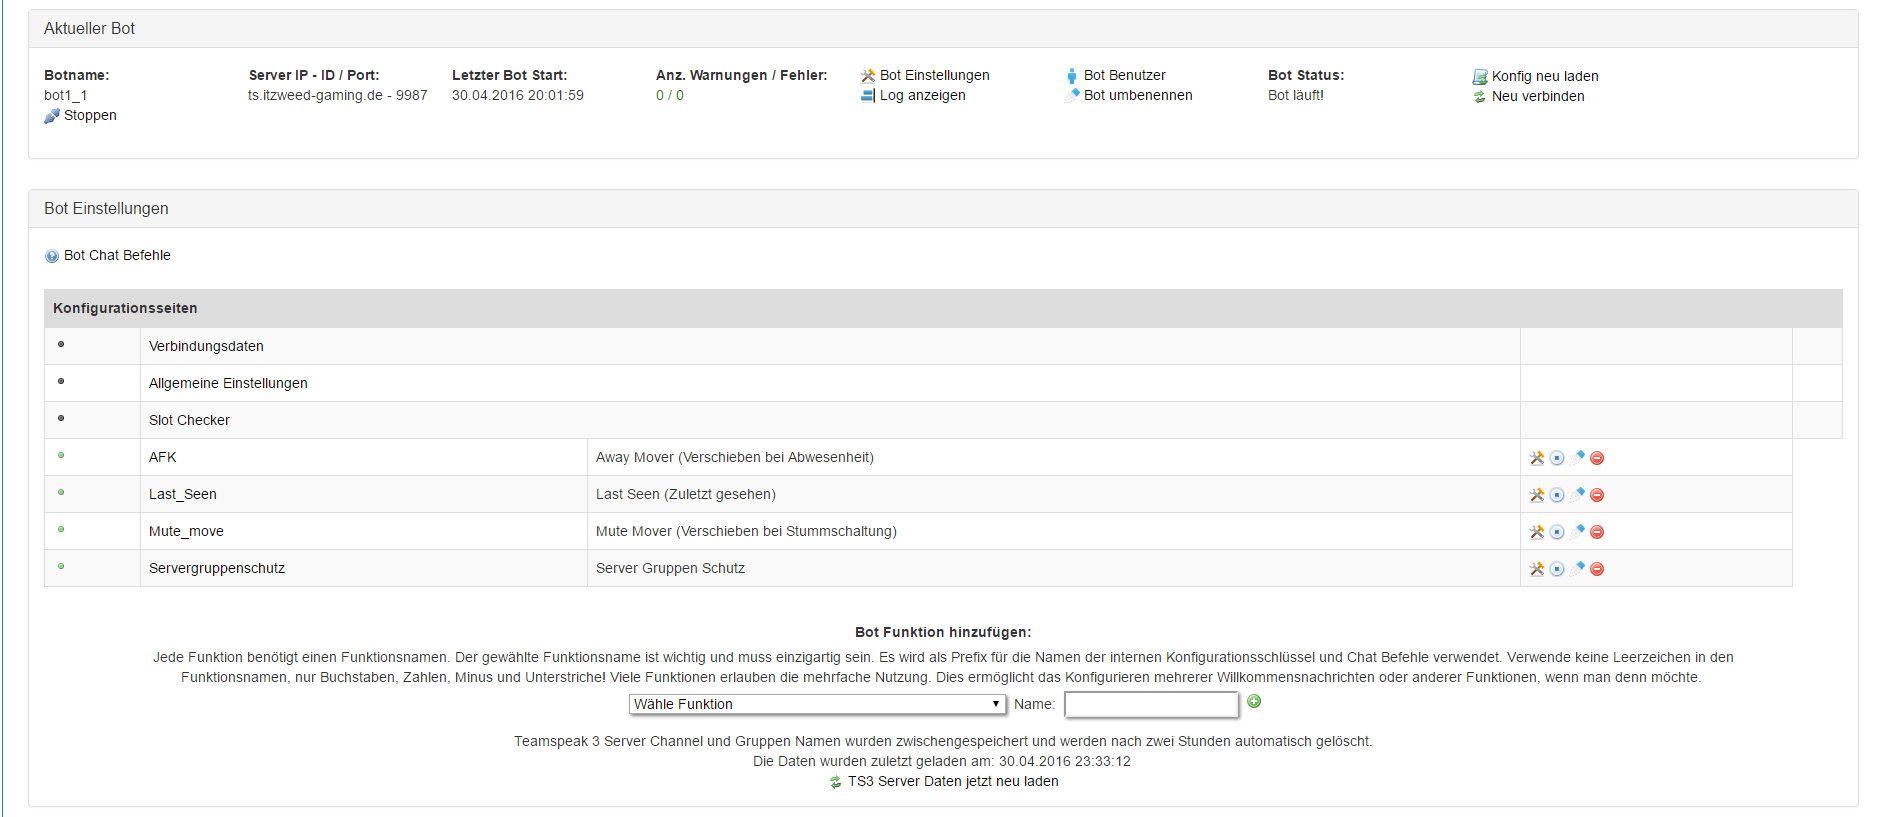Open Bot Benutzer management

click(x=1124, y=75)
